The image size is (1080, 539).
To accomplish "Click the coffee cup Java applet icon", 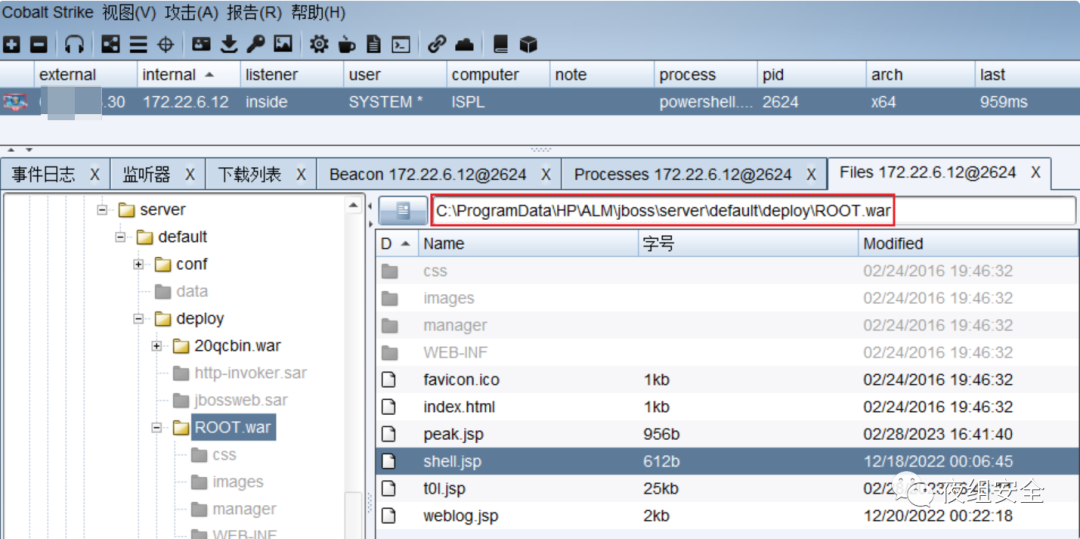I will (346, 45).
